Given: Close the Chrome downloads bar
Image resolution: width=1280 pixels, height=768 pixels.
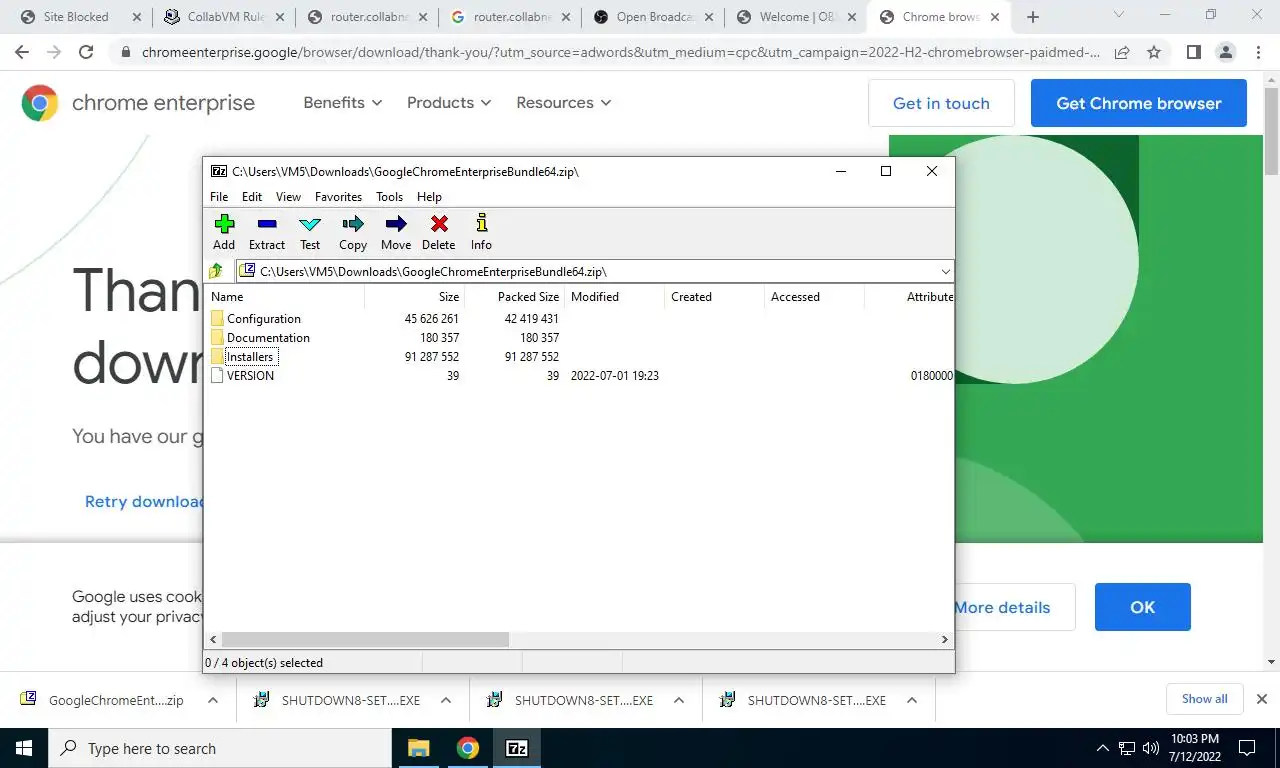Looking at the screenshot, I should coord(1262,699).
